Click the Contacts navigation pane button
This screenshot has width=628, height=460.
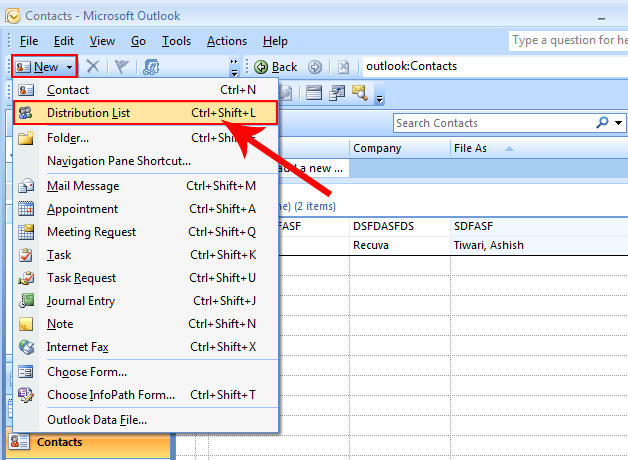91,442
